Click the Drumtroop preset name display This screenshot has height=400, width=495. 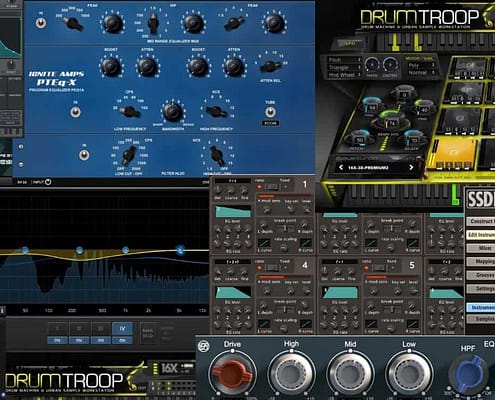(x=376, y=168)
